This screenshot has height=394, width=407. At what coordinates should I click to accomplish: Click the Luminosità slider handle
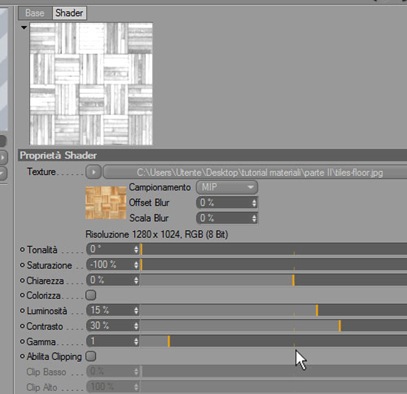(317, 310)
